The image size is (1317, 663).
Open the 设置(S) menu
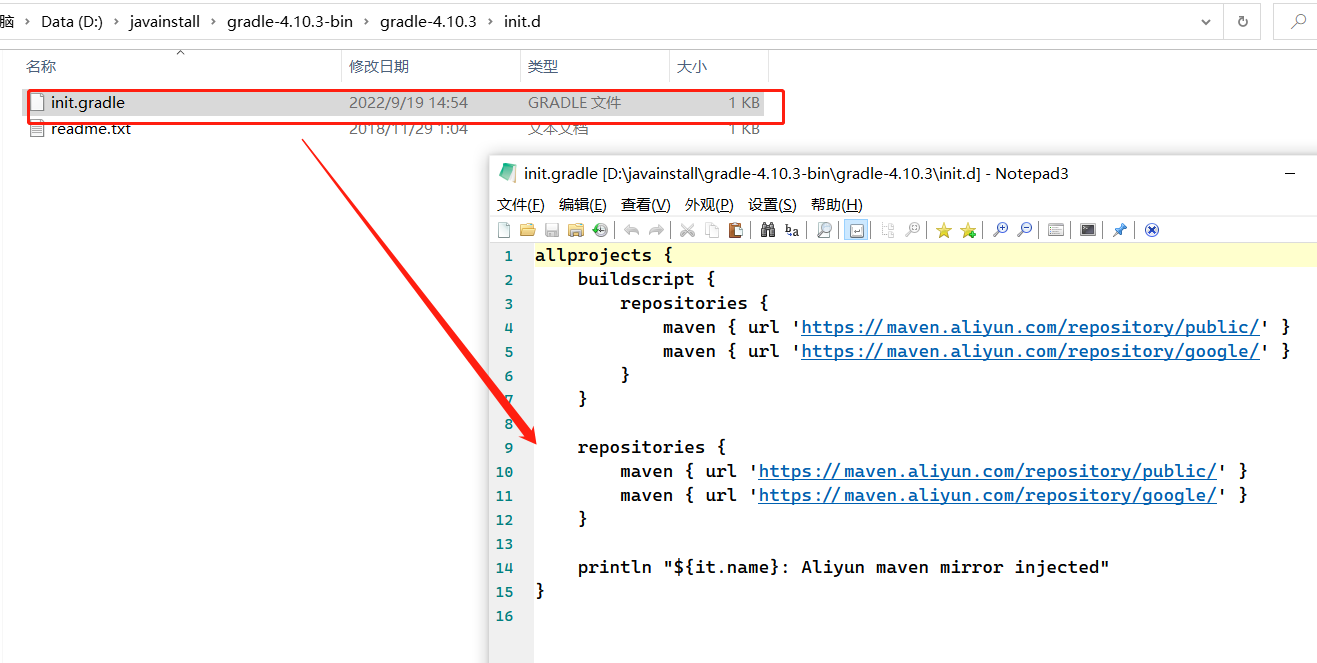click(x=772, y=204)
